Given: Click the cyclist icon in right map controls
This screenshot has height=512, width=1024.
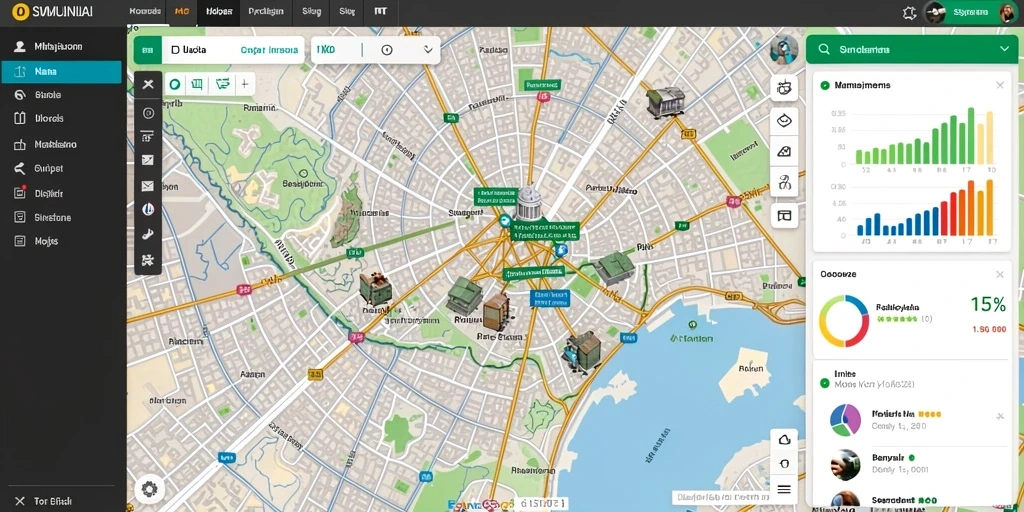Looking at the screenshot, I should tap(784, 182).
